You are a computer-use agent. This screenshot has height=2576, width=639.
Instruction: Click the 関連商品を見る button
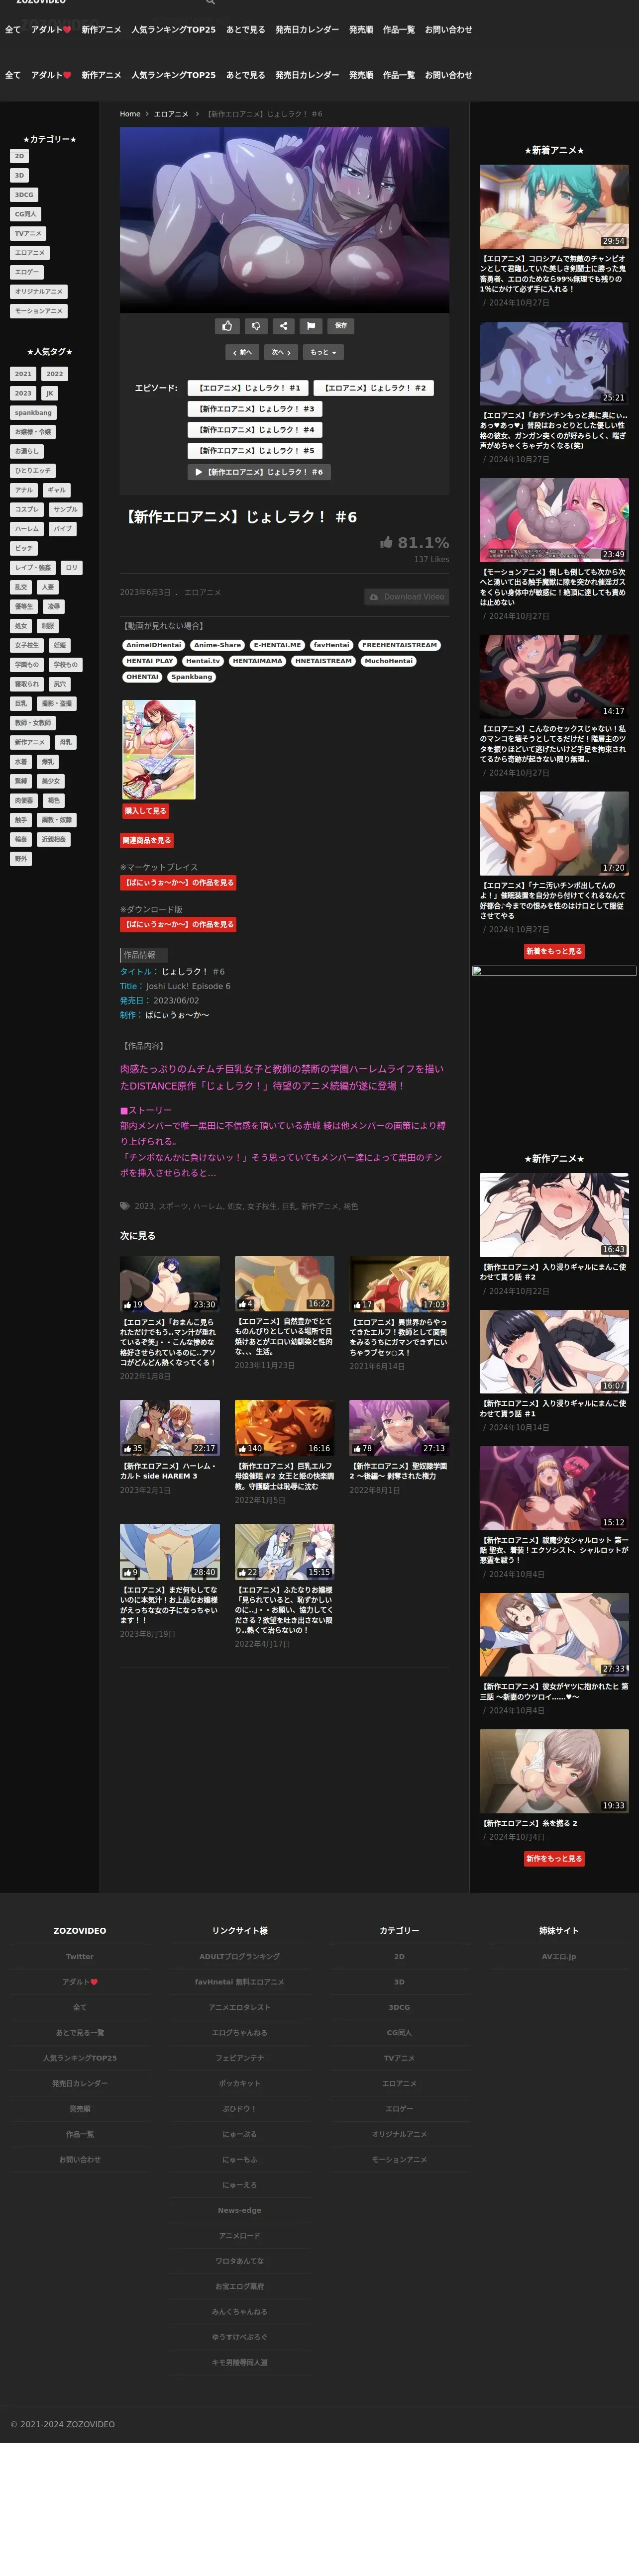coord(147,841)
